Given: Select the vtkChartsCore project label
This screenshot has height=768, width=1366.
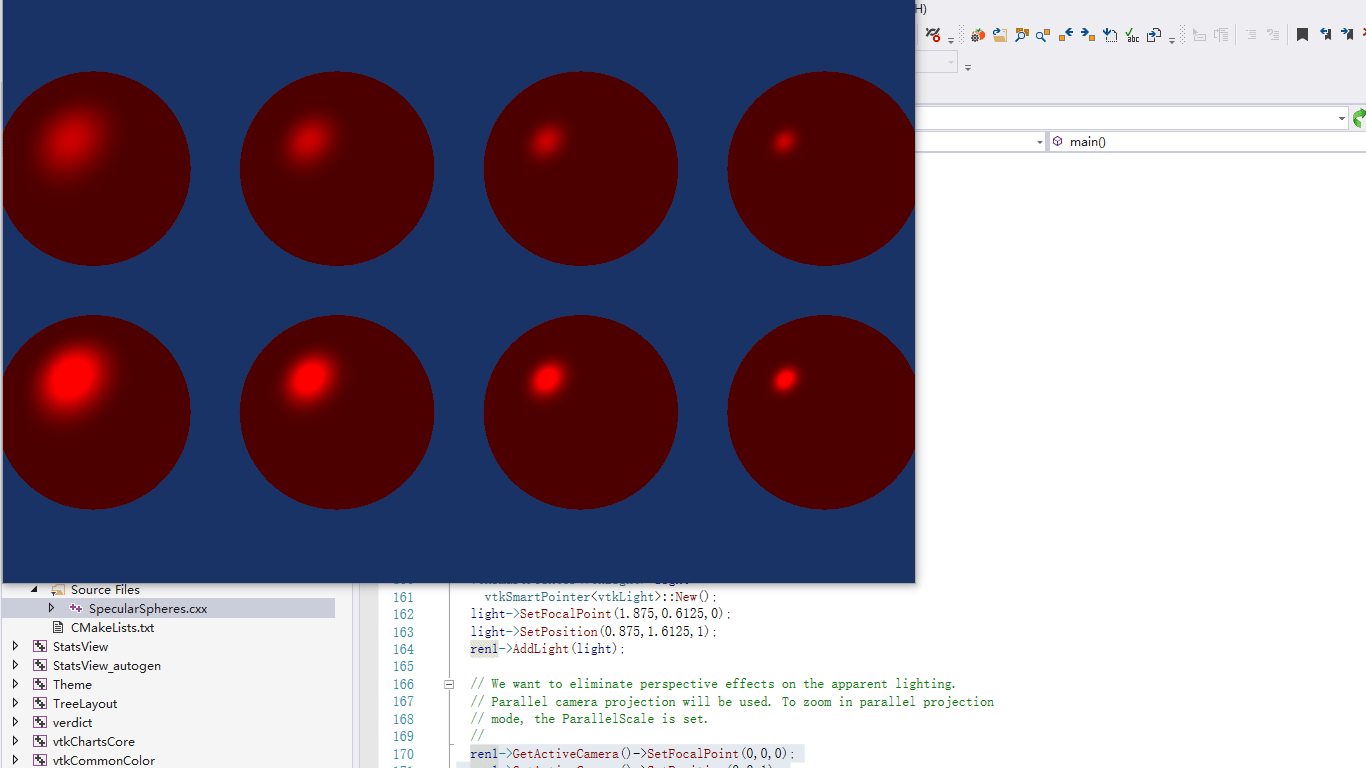Looking at the screenshot, I should coord(93,742).
